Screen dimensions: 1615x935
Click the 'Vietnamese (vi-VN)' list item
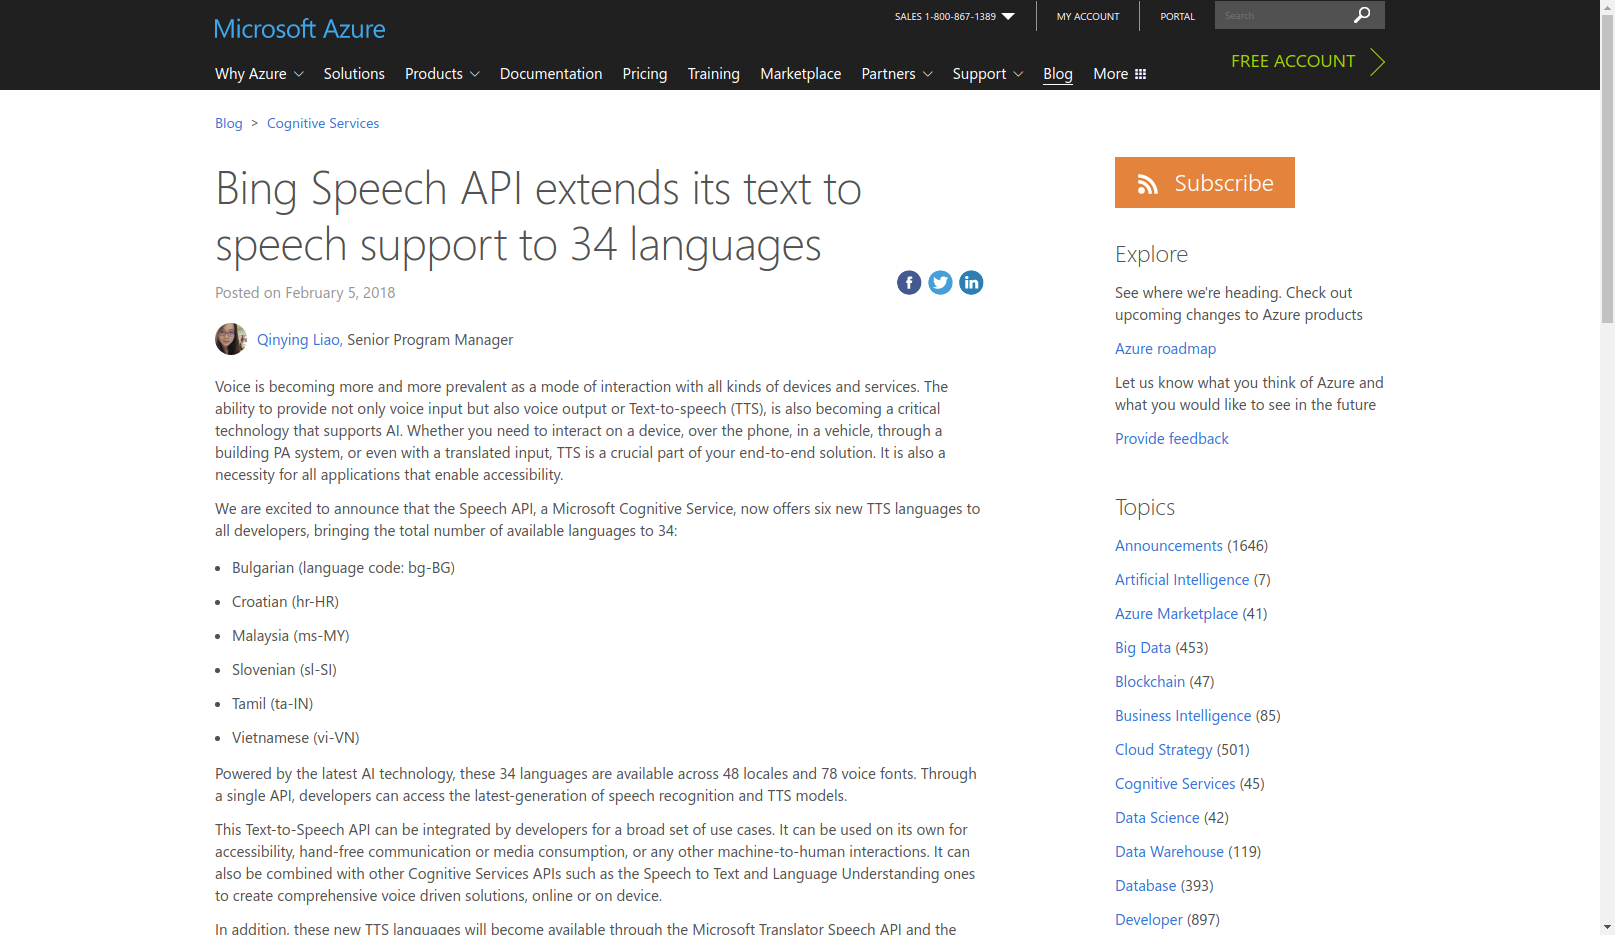[x=296, y=738]
